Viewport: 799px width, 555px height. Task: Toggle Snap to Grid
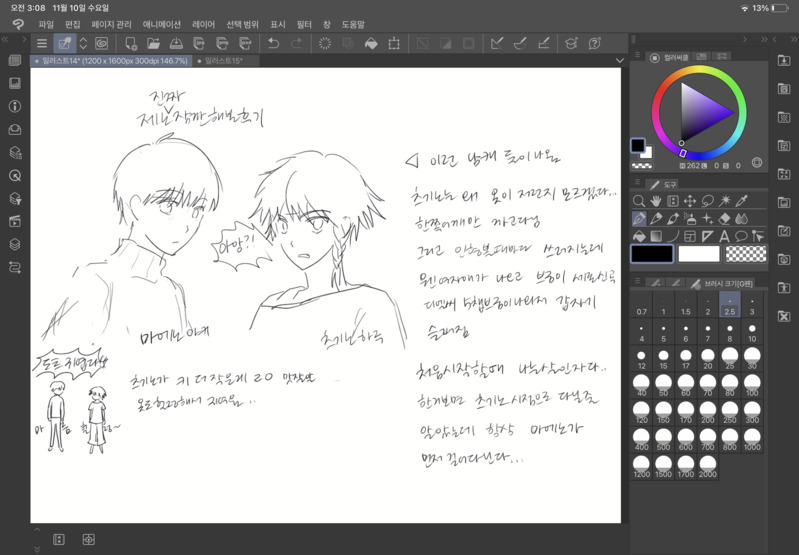pos(543,44)
